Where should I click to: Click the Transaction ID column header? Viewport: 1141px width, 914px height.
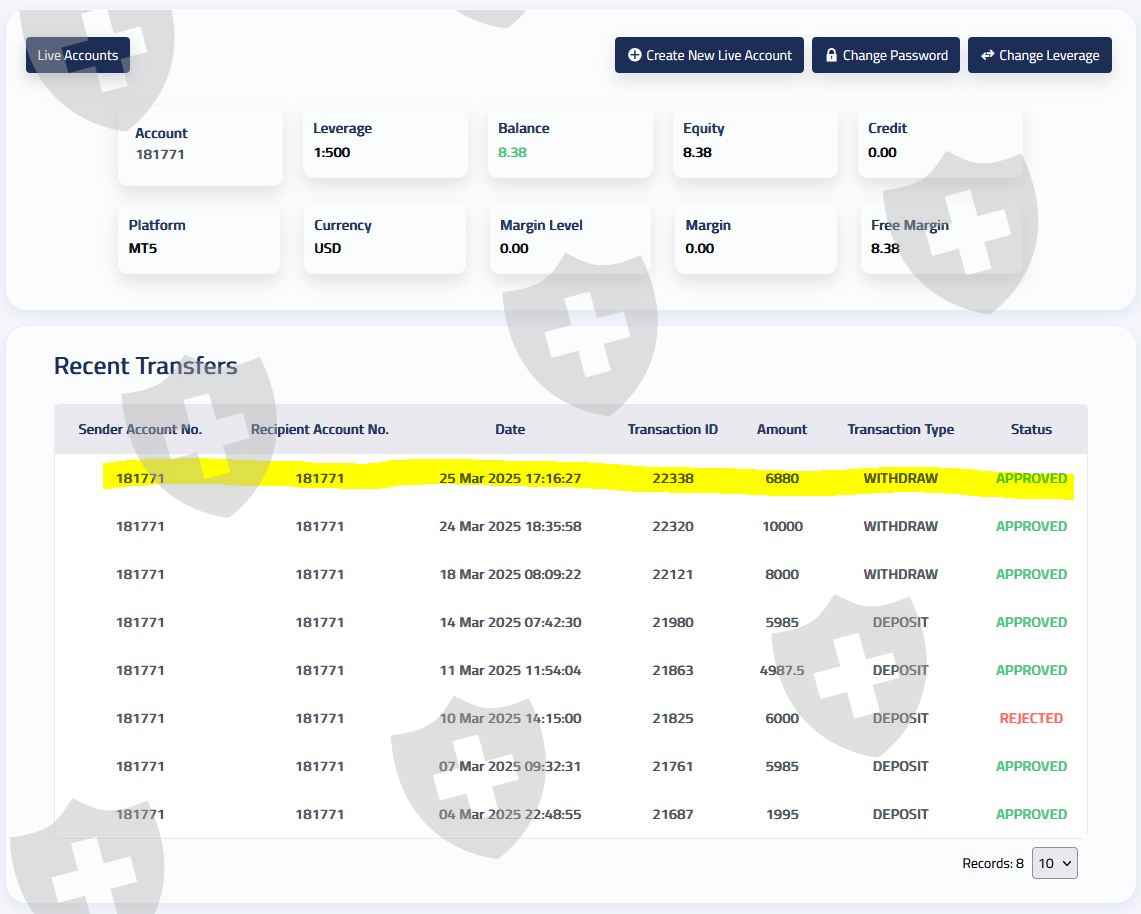(672, 429)
